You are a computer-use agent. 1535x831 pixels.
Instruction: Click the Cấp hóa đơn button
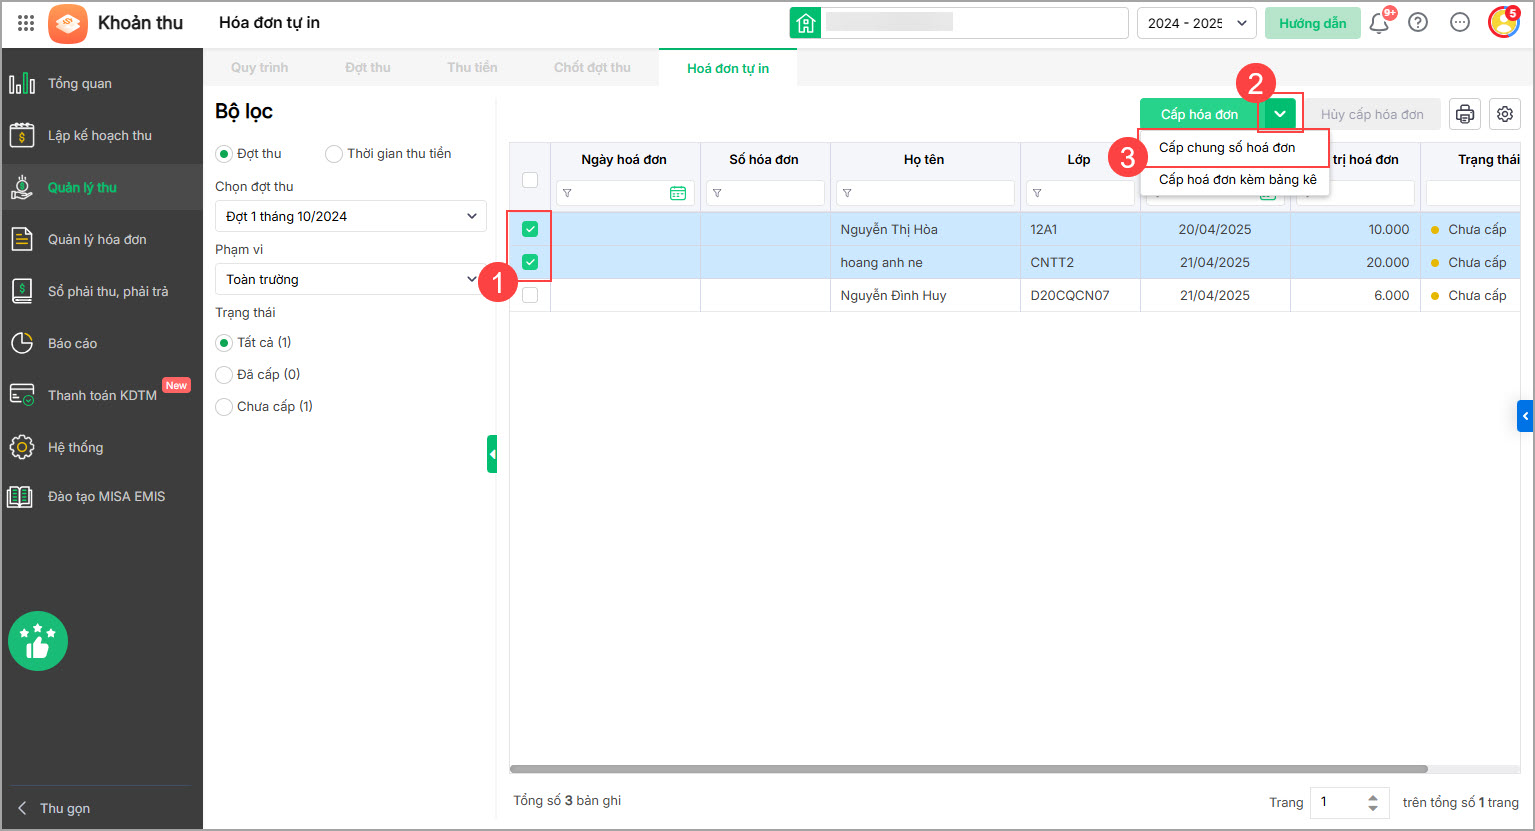(x=1200, y=114)
